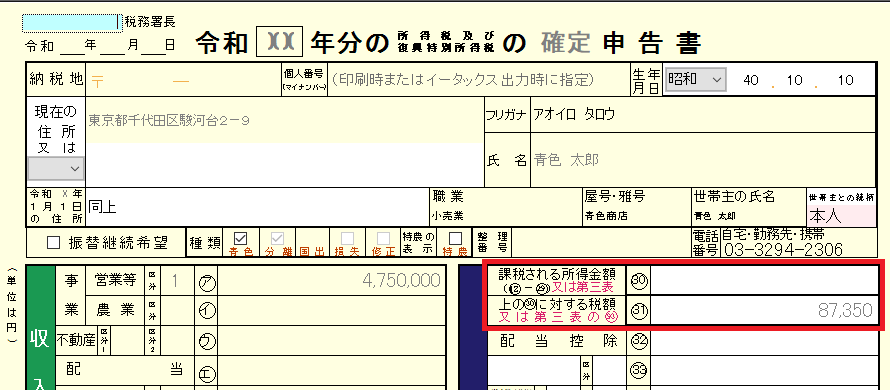Click the 税務署長 label
The height and width of the screenshot is (390, 890).
(149, 22)
